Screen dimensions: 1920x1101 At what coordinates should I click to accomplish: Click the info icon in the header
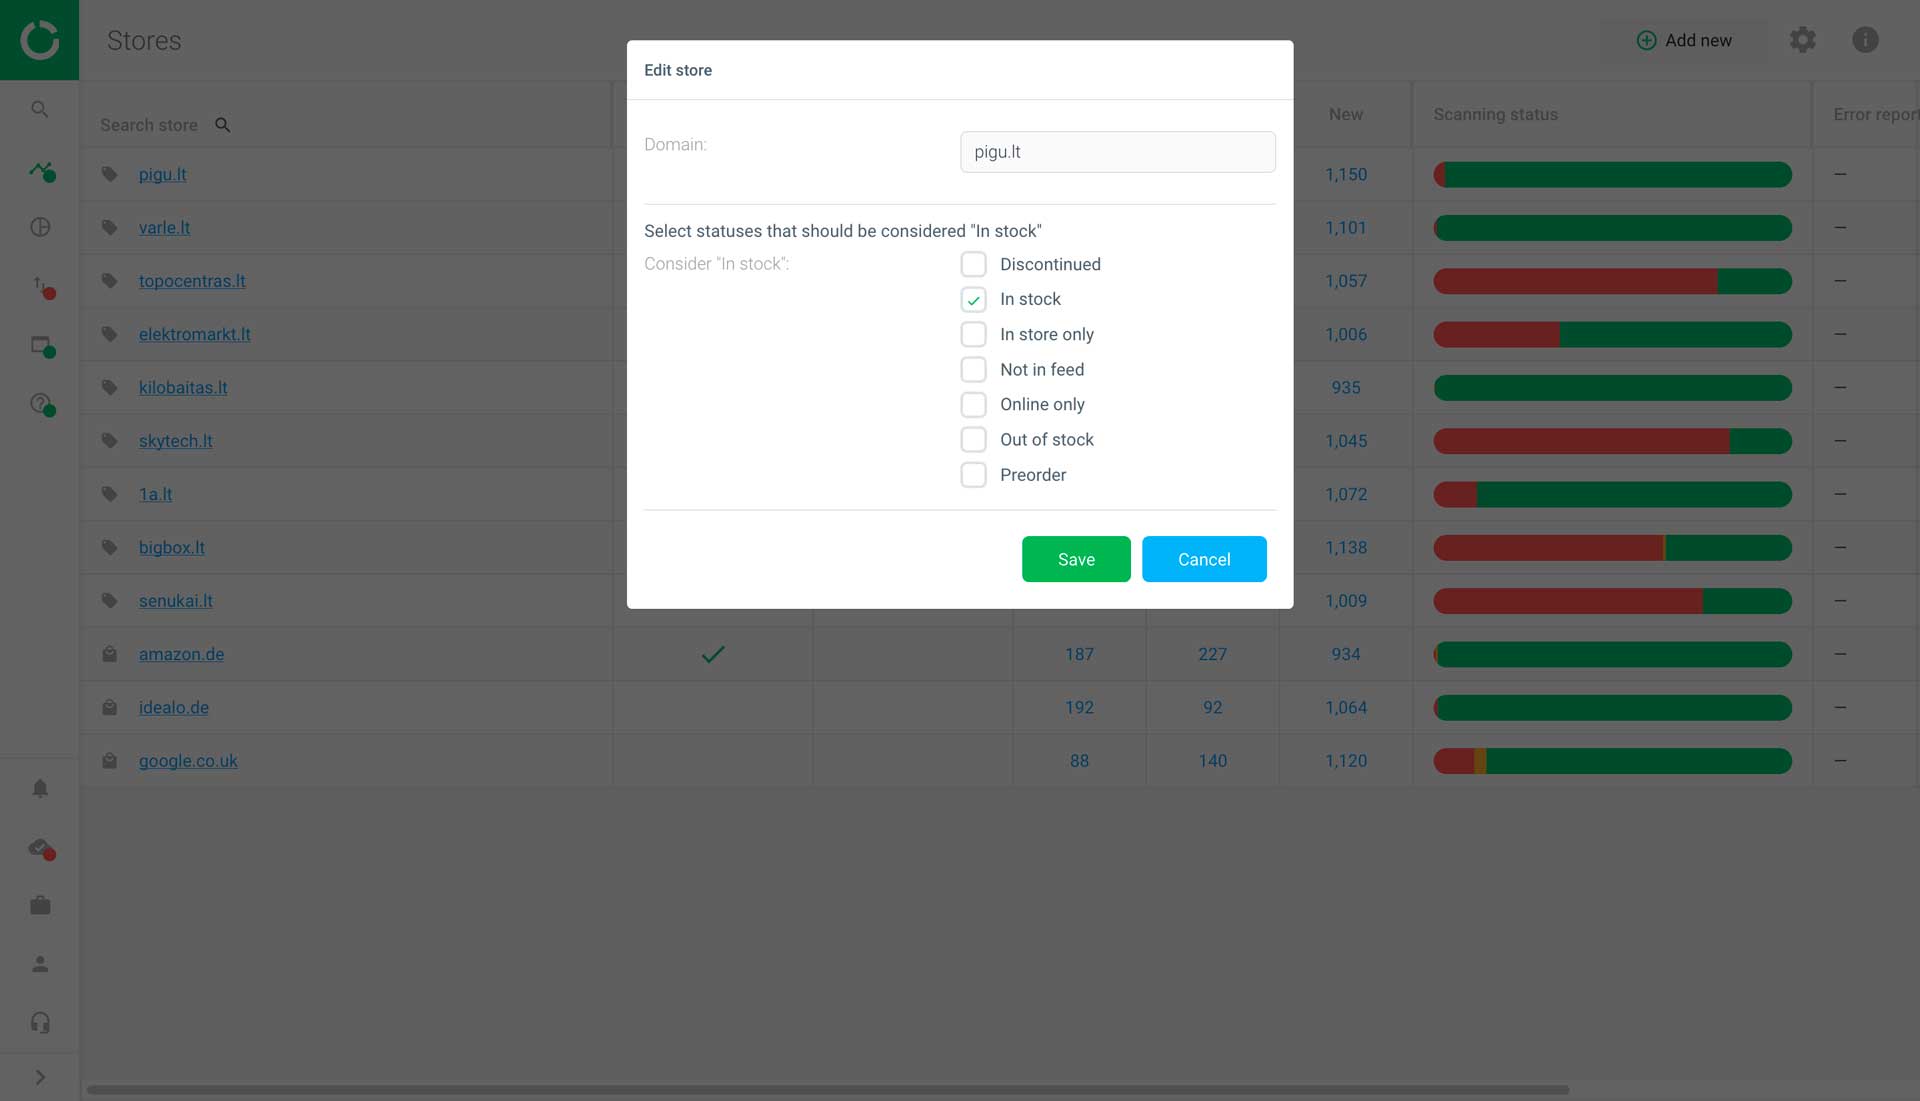pyautogui.click(x=1865, y=40)
